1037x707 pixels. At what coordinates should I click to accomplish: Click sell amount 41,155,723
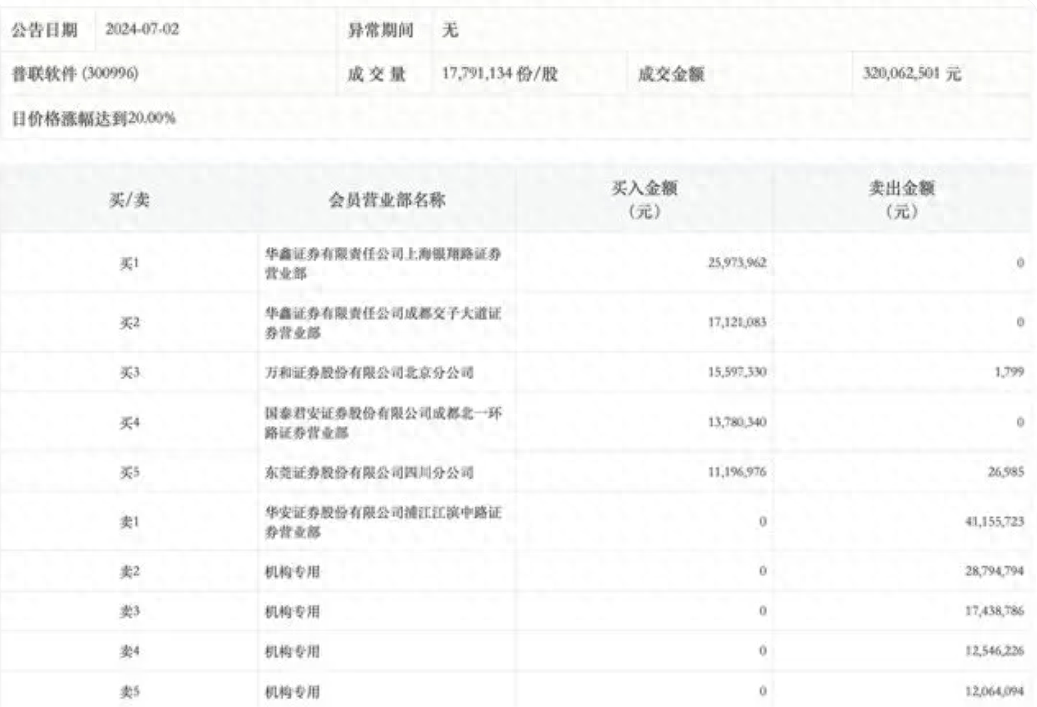pos(995,522)
